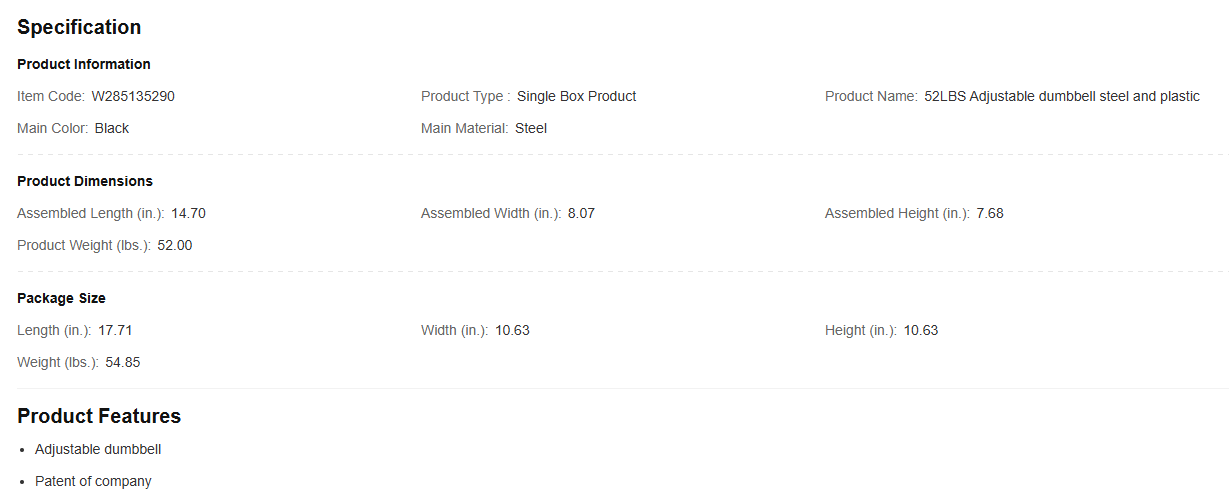The image size is (1229, 499).
Task: Click the package Weight value 54.85
Action: click(123, 362)
